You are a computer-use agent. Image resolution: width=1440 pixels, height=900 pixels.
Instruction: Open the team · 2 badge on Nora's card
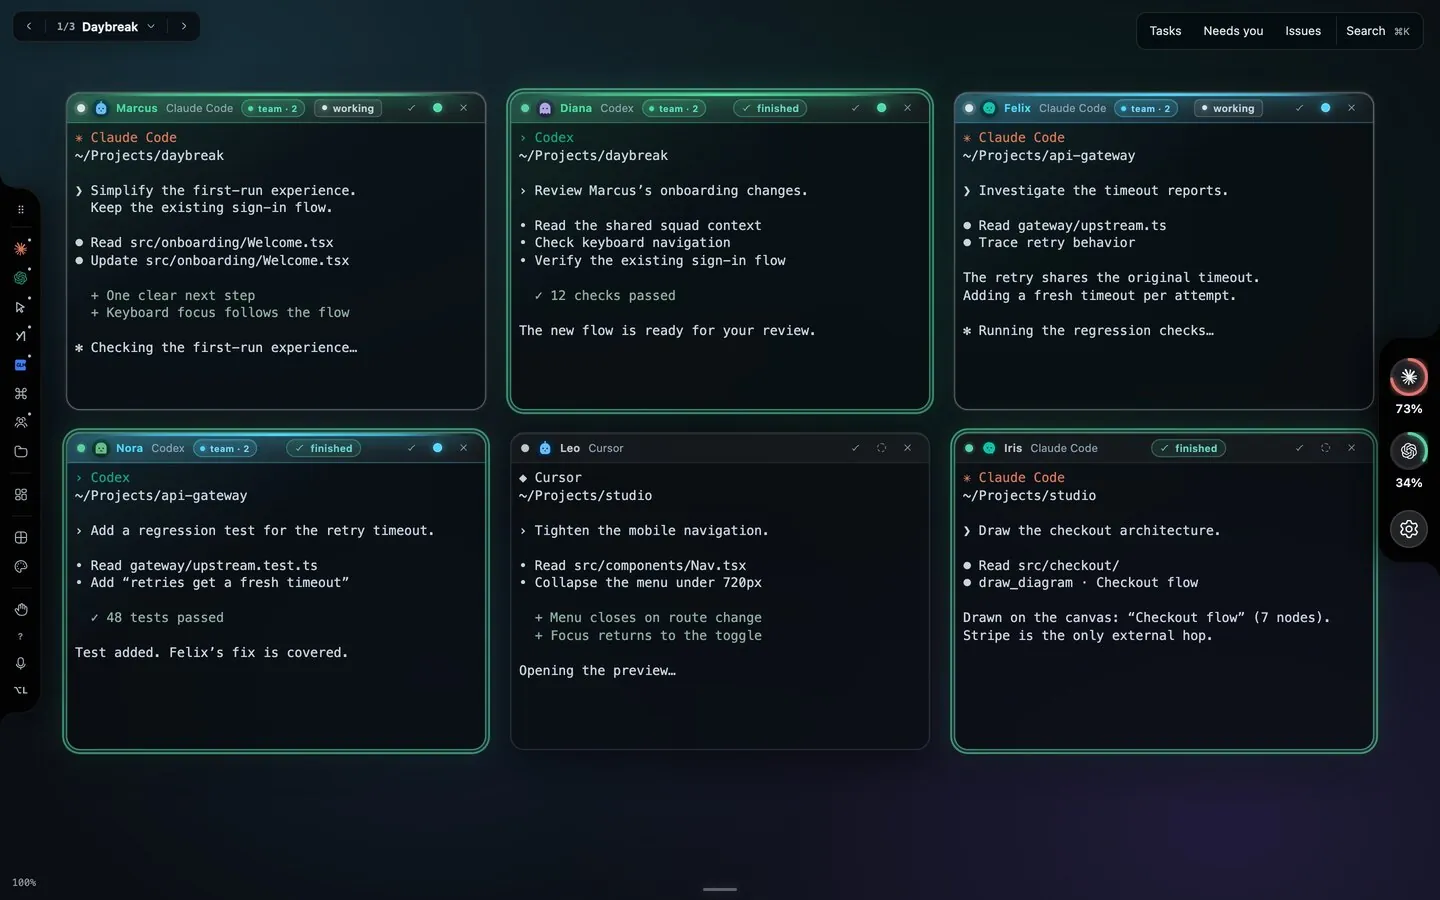(225, 448)
